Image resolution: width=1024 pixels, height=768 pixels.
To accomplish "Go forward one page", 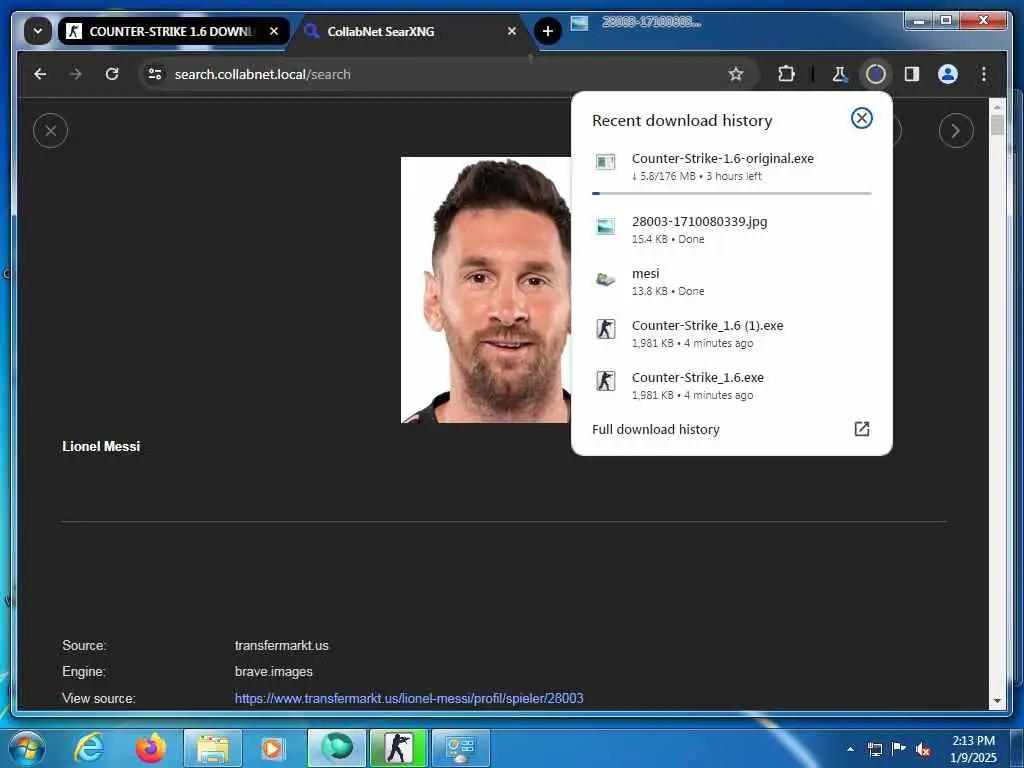I will (x=76, y=74).
